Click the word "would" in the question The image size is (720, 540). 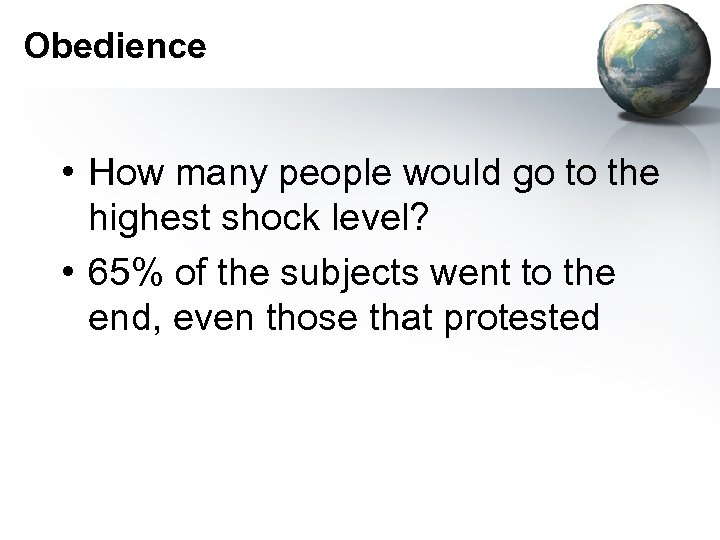[443, 174]
